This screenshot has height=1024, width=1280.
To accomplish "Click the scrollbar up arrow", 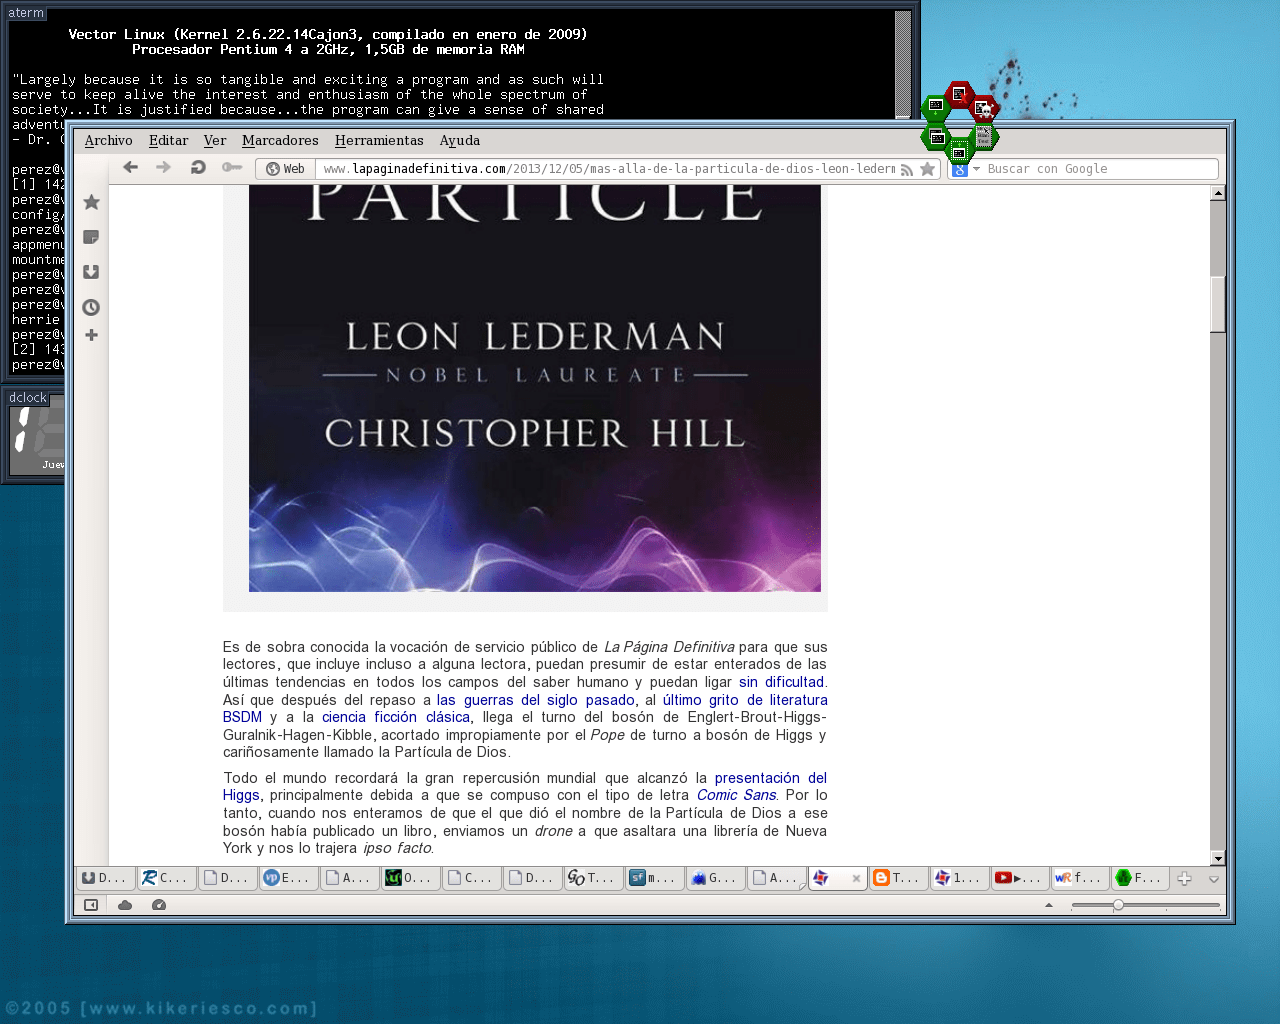I will (x=1218, y=193).
